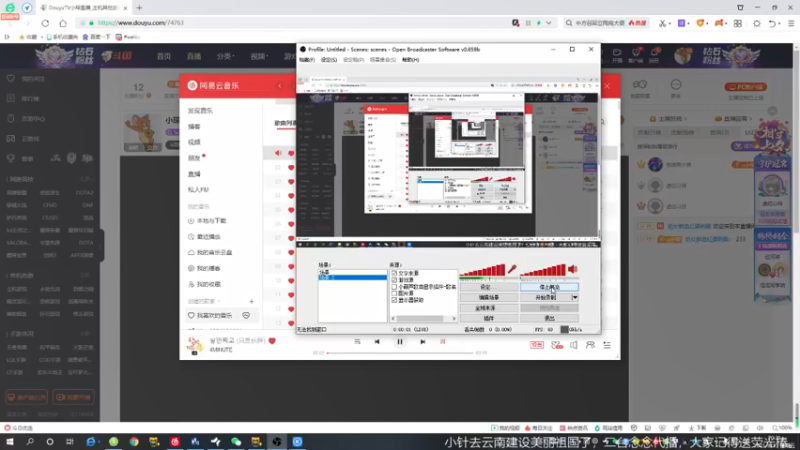Open the sound effects icon in NetEase player
The image size is (800, 450).
tap(557, 345)
